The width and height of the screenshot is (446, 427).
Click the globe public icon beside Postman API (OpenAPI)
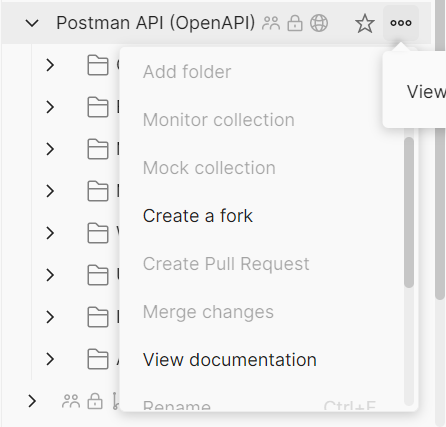click(x=319, y=23)
